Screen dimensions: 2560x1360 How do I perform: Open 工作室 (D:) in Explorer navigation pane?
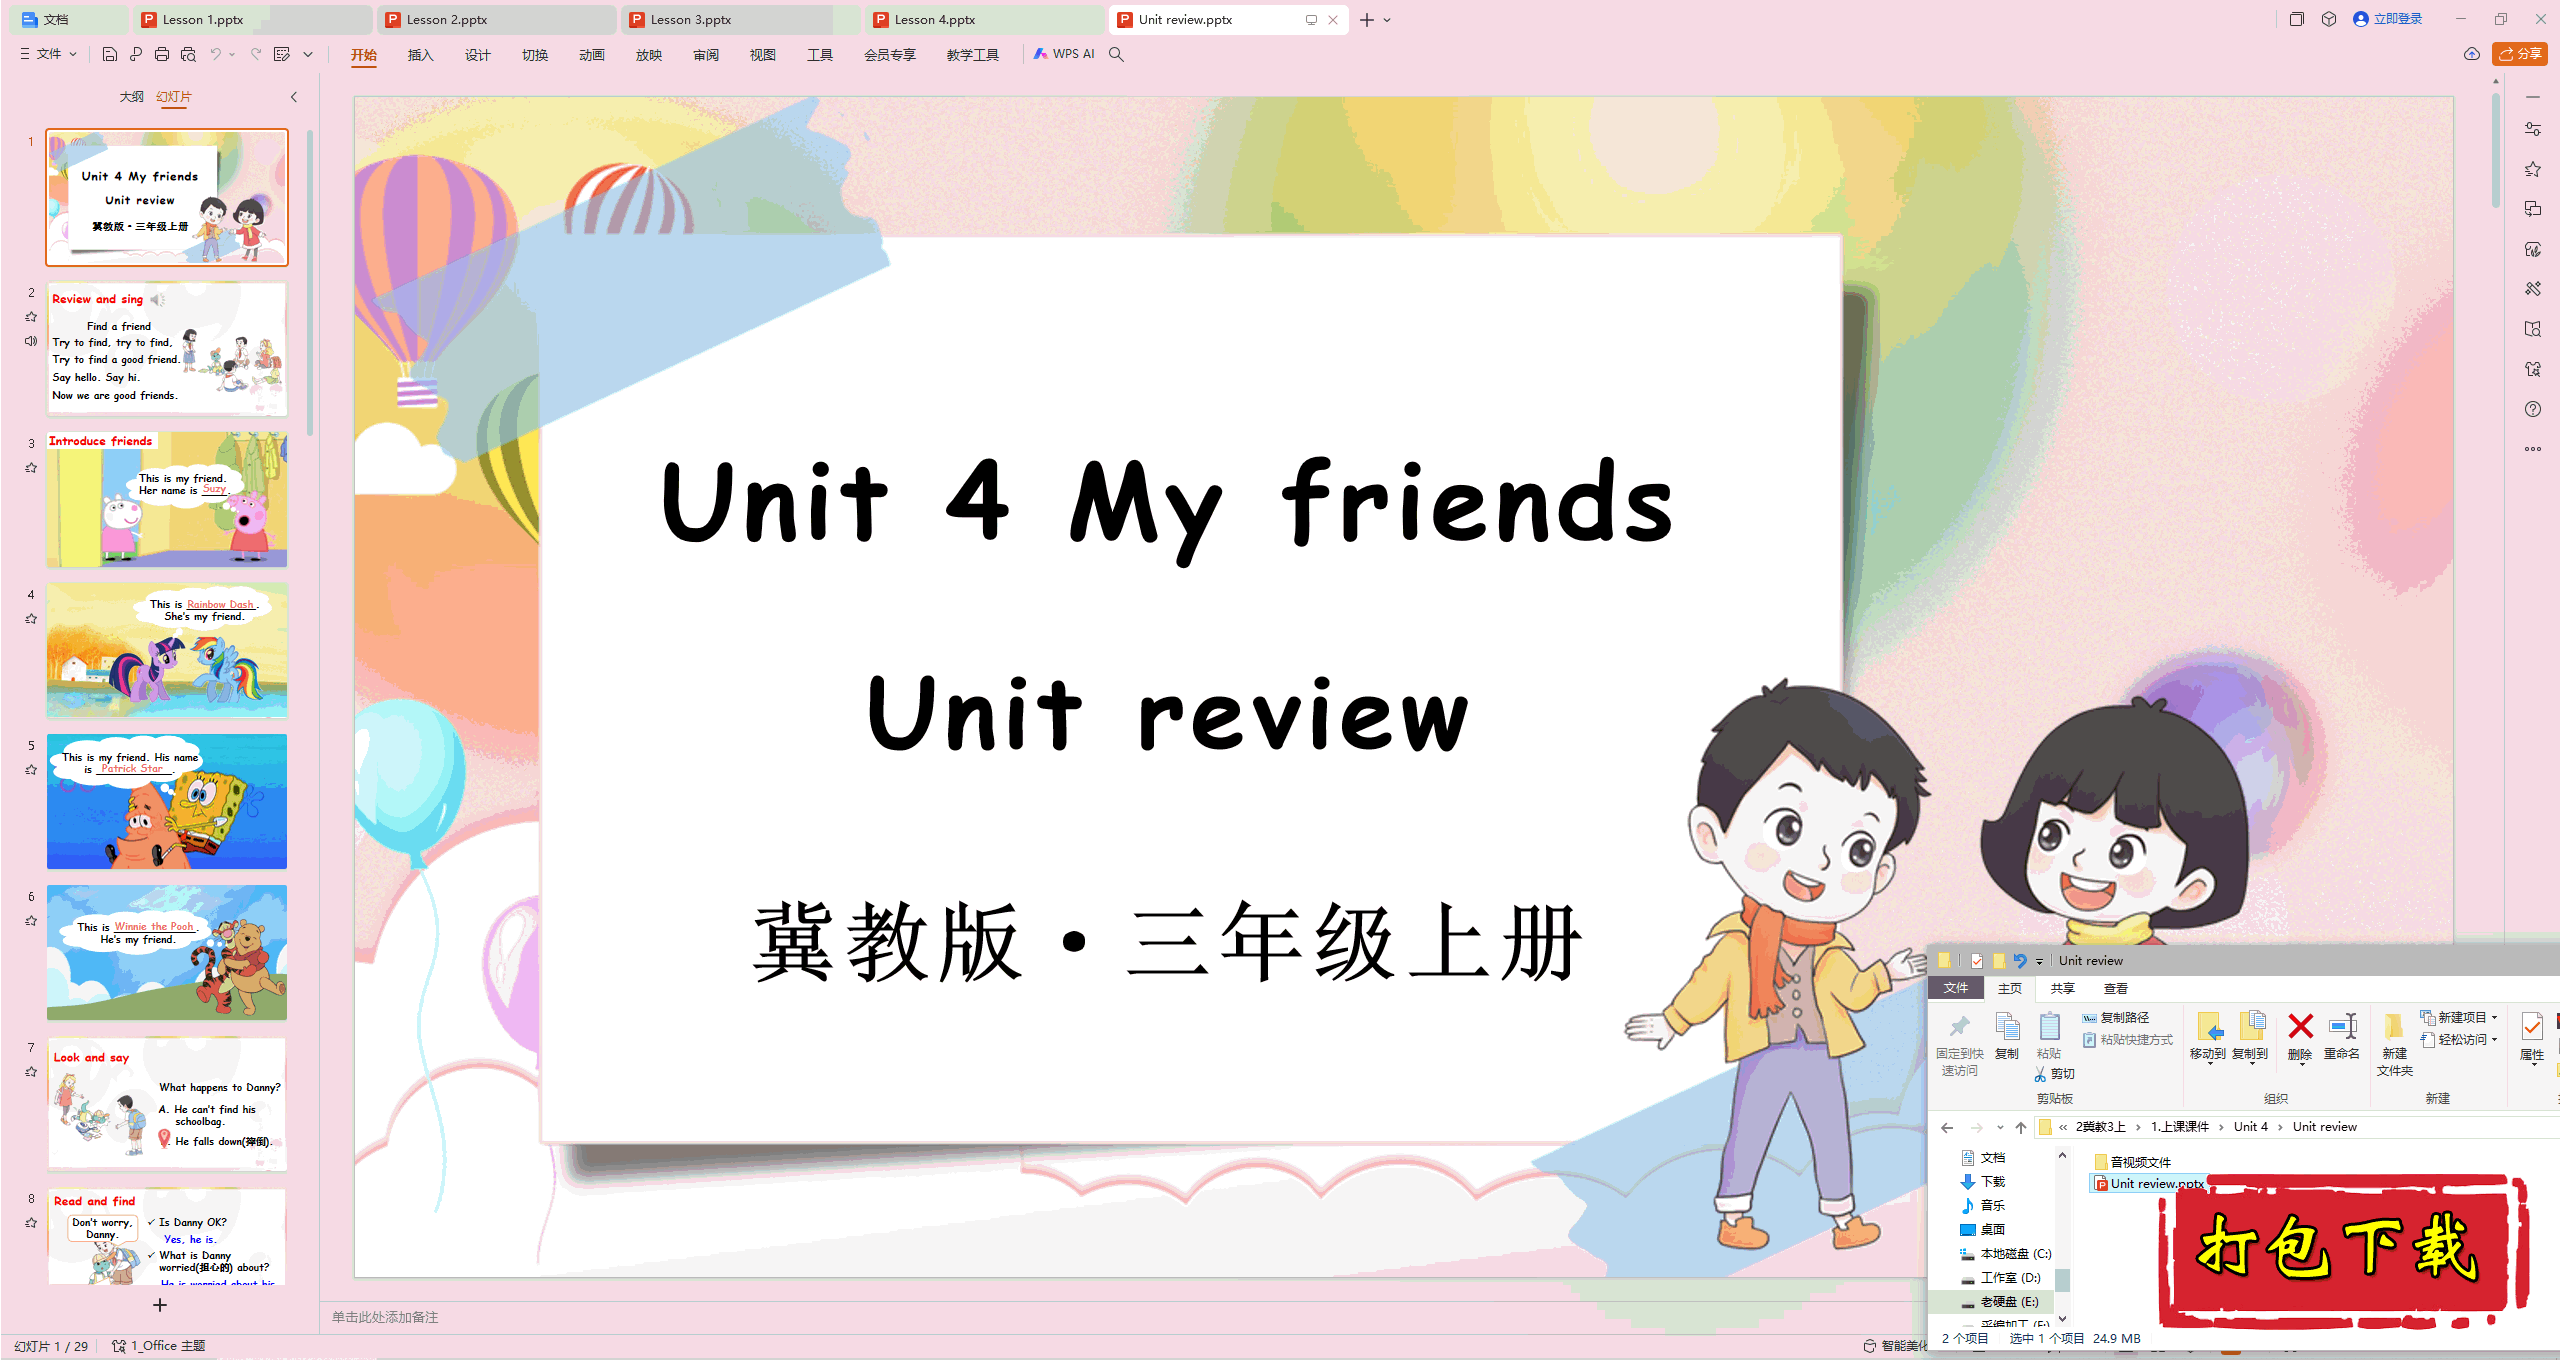click(2000, 1277)
